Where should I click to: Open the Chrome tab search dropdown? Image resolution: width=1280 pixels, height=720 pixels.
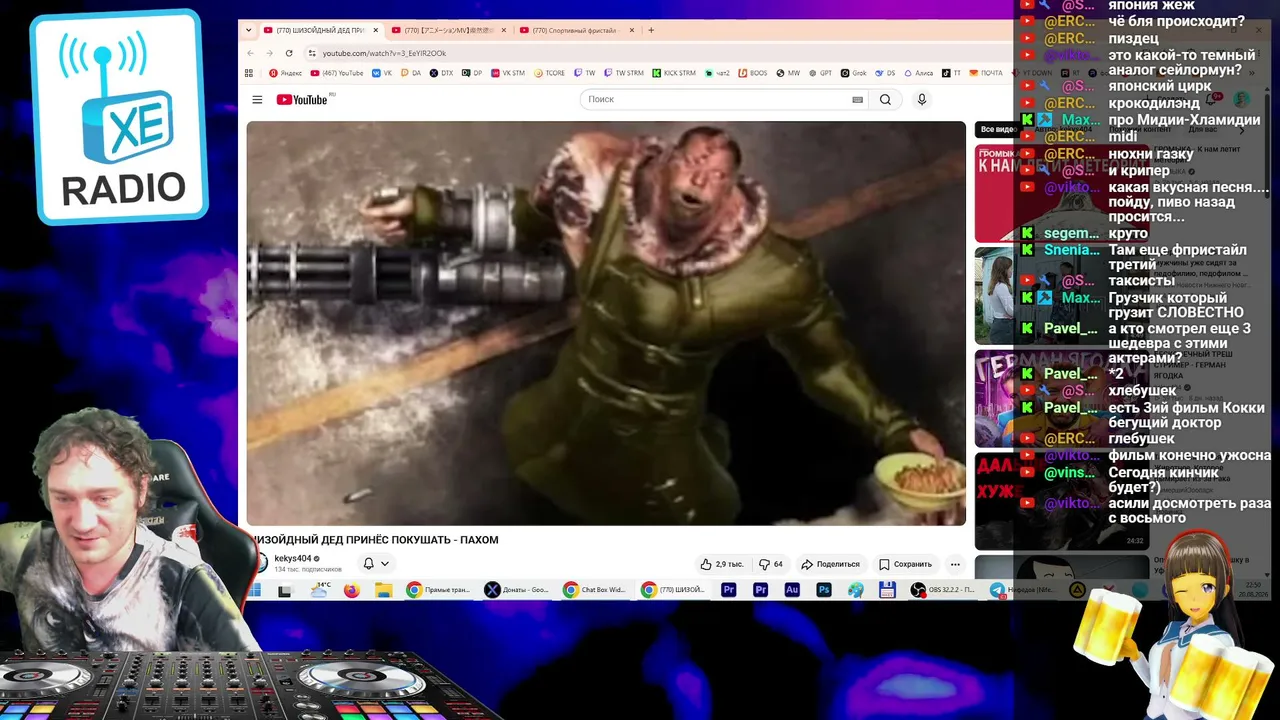[249, 30]
